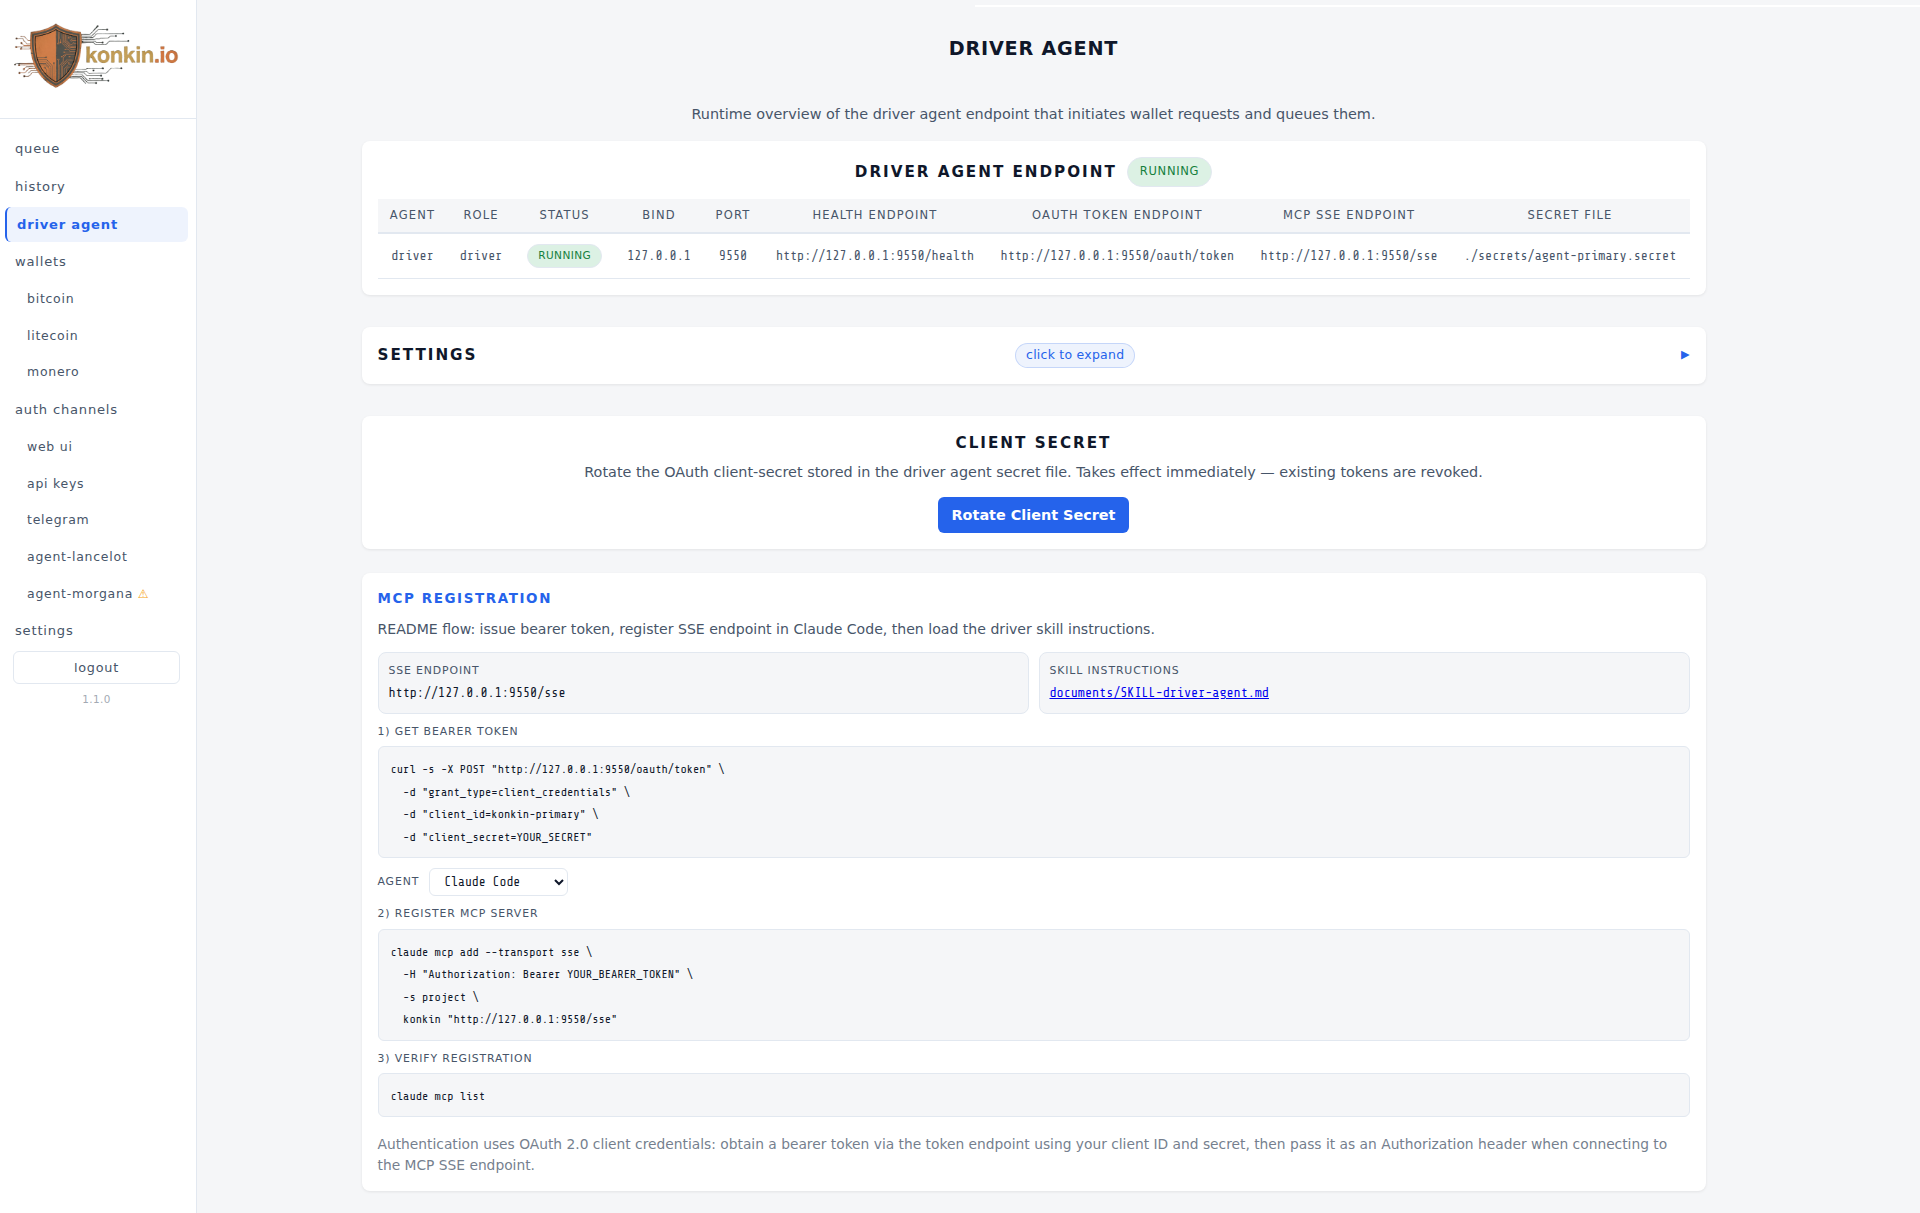Click the warning icon beside agent-morgana
Screen dimensions: 1920x1213
(143, 594)
